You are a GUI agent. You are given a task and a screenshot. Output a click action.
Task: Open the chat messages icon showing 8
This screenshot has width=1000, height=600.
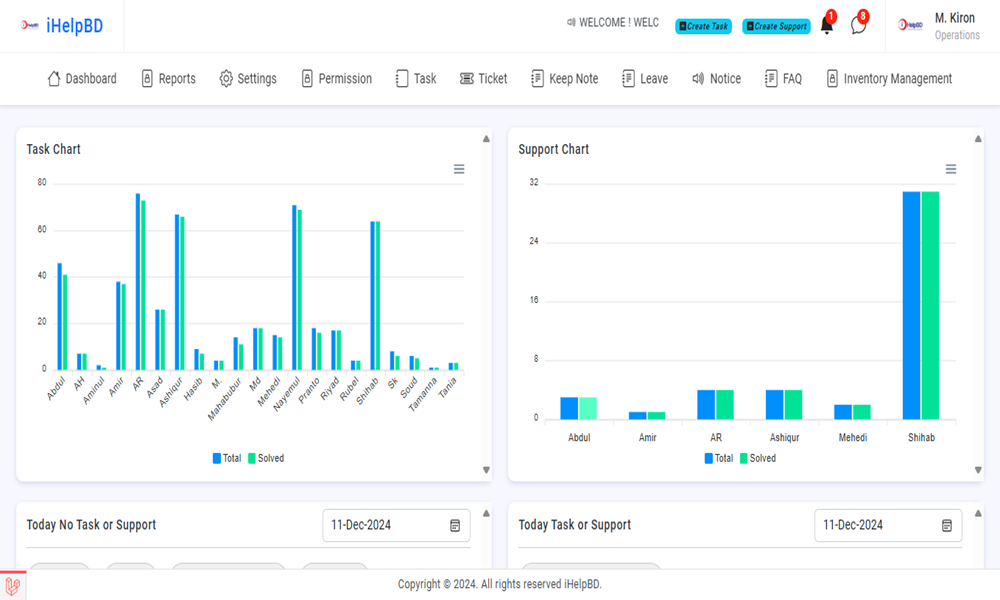(x=858, y=25)
